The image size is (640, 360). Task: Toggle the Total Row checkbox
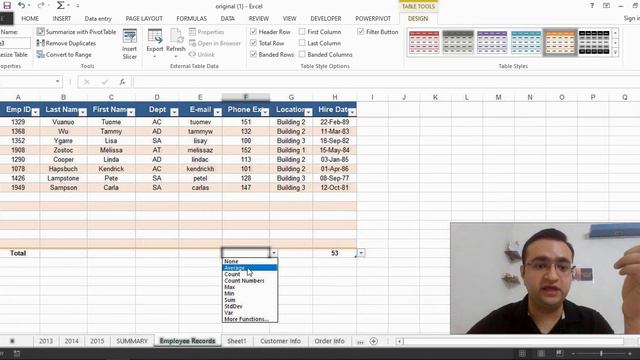[x=253, y=43]
